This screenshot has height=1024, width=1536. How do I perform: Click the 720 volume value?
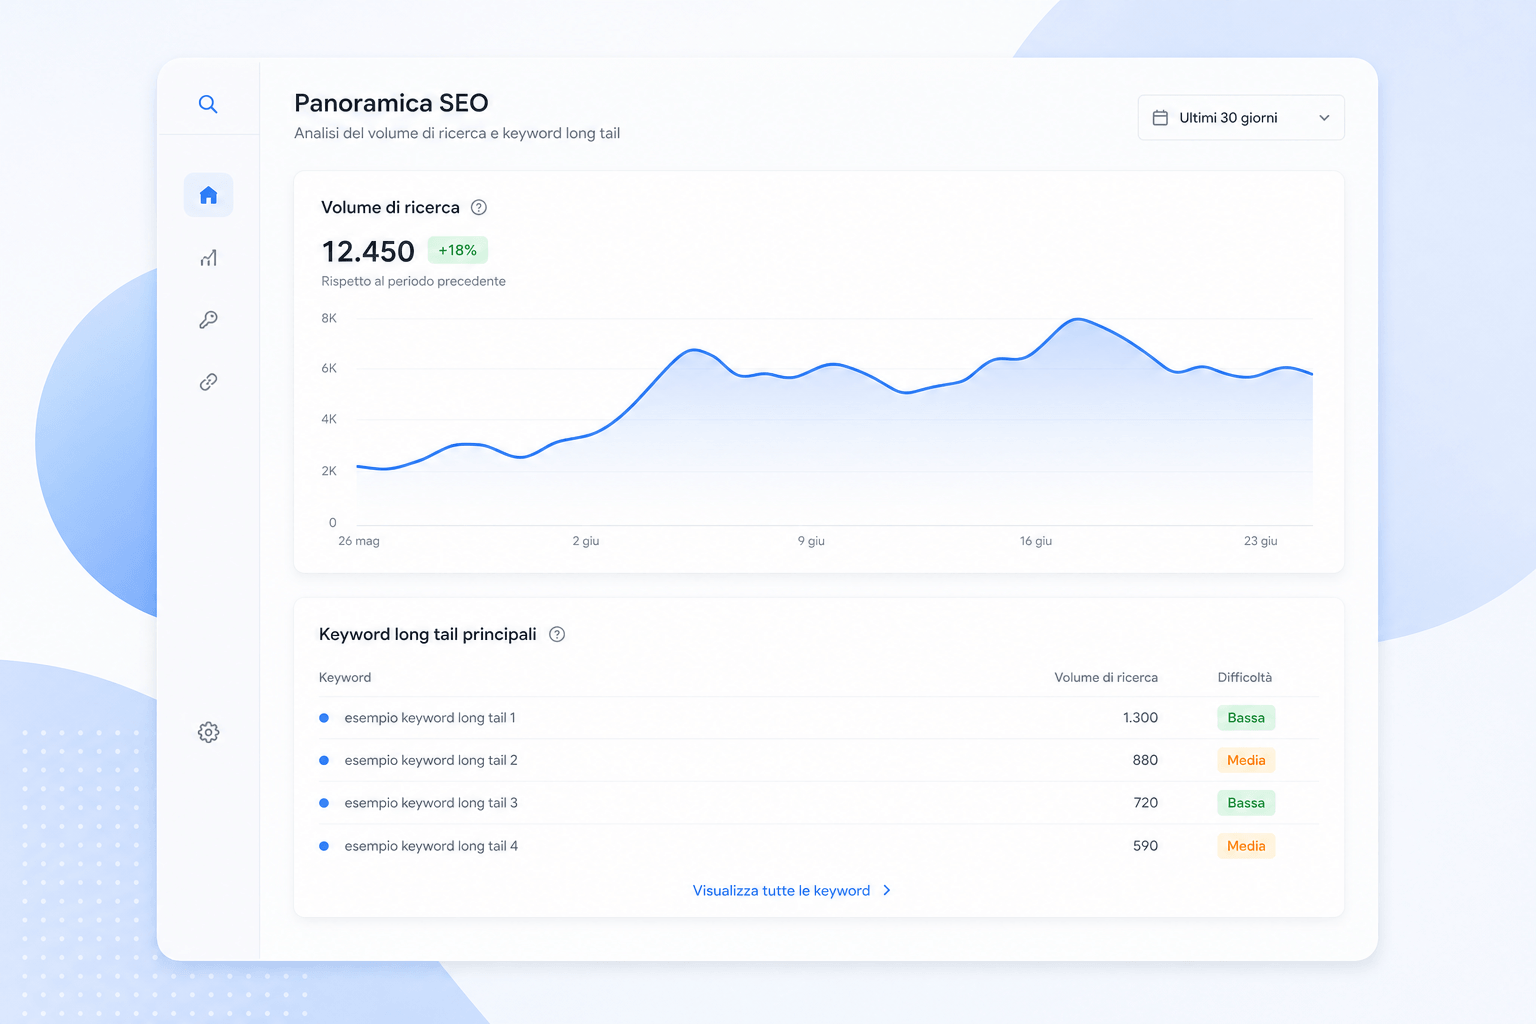[1146, 803]
